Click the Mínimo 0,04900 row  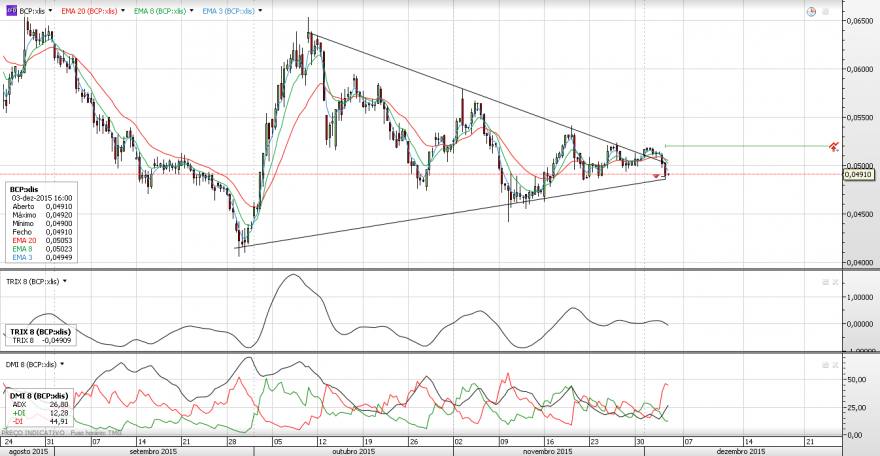(x=42, y=223)
